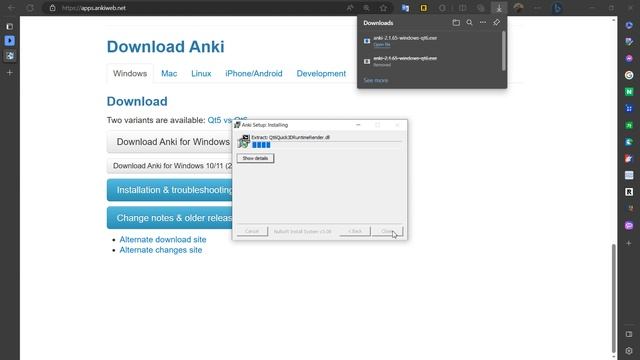Click the Downloads panel scrollbar
The width and height of the screenshot is (640, 360).
click(x=504, y=51)
